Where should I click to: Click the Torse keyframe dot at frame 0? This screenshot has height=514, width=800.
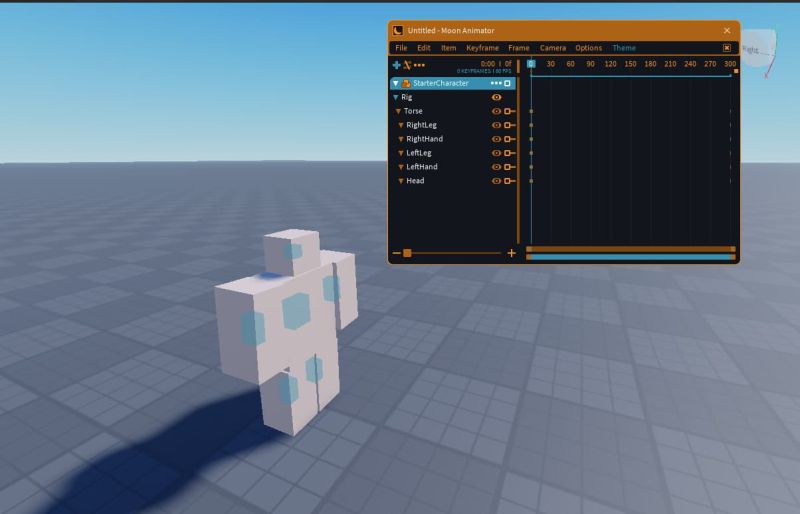coord(531,111)
